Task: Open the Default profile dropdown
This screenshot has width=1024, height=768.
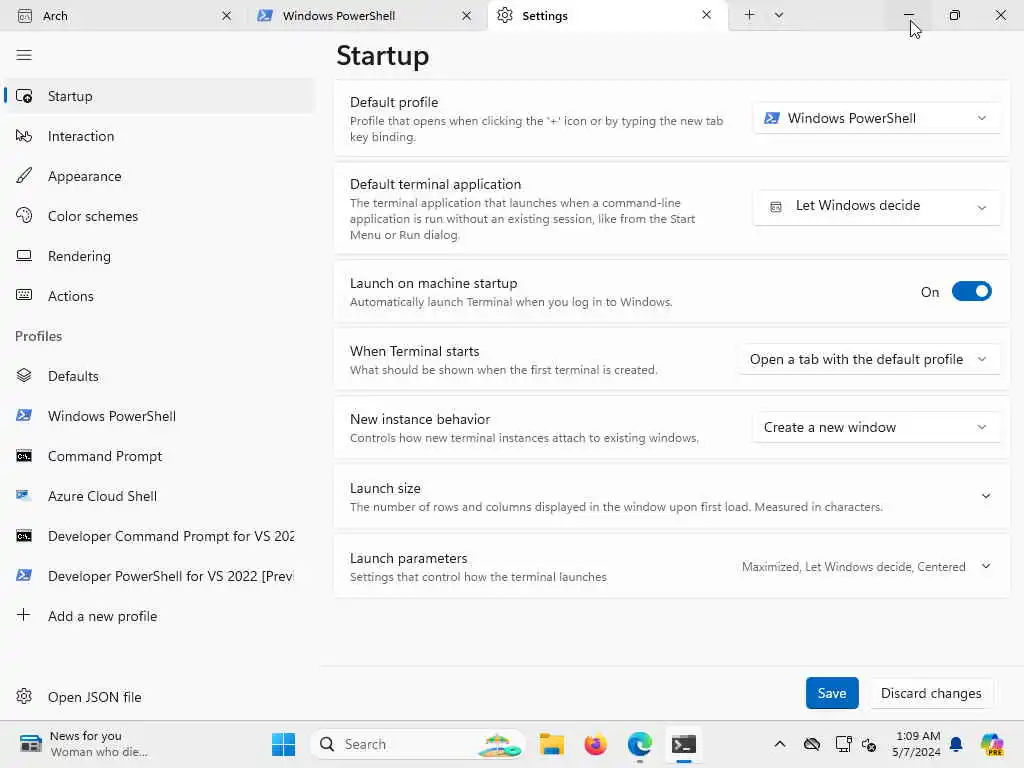Action: 876,118
